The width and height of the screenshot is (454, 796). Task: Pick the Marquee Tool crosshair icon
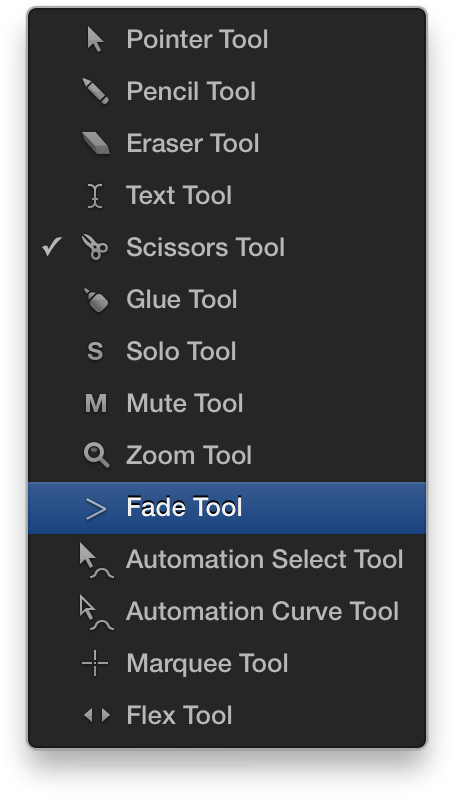coord(95,663)
